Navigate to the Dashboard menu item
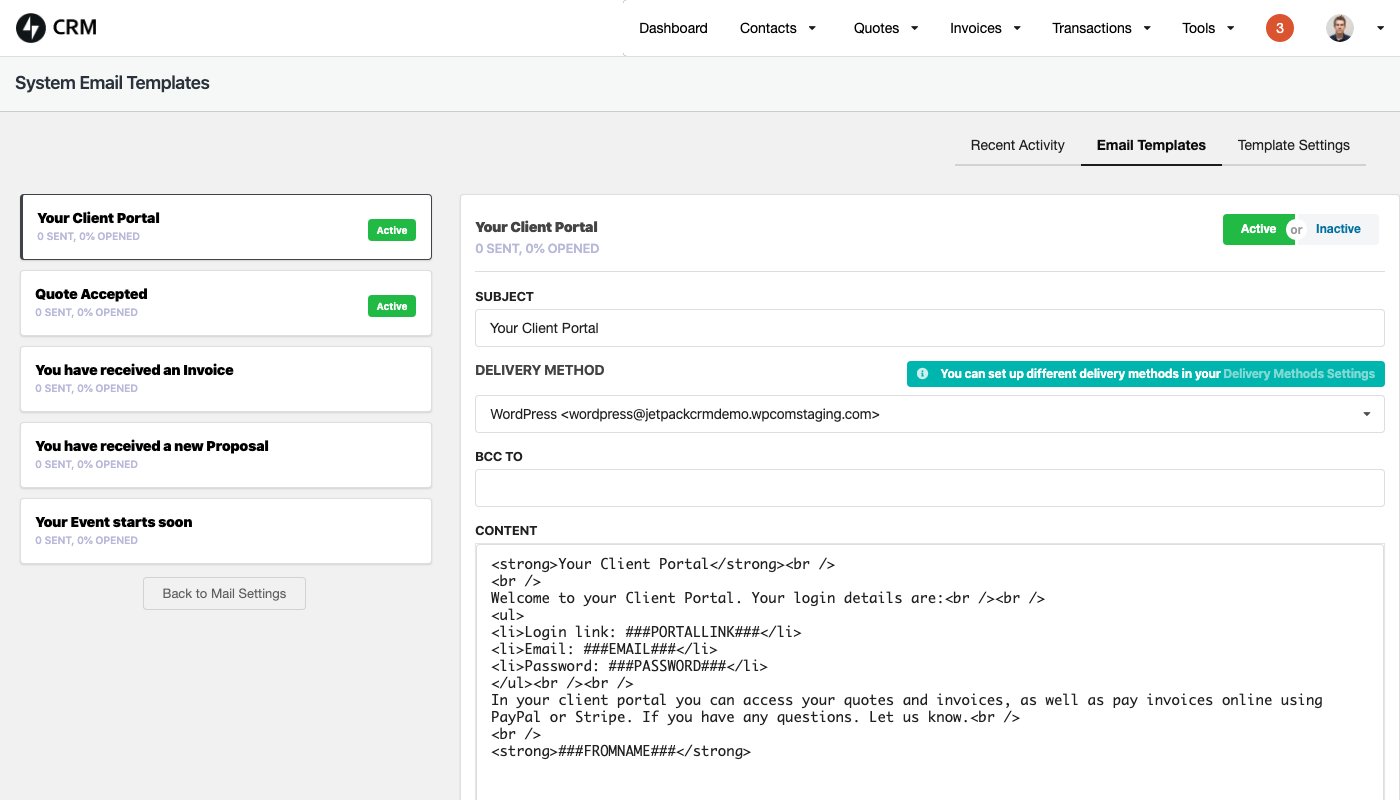This screenshot has height=800, width=1400. coord(673,28)
